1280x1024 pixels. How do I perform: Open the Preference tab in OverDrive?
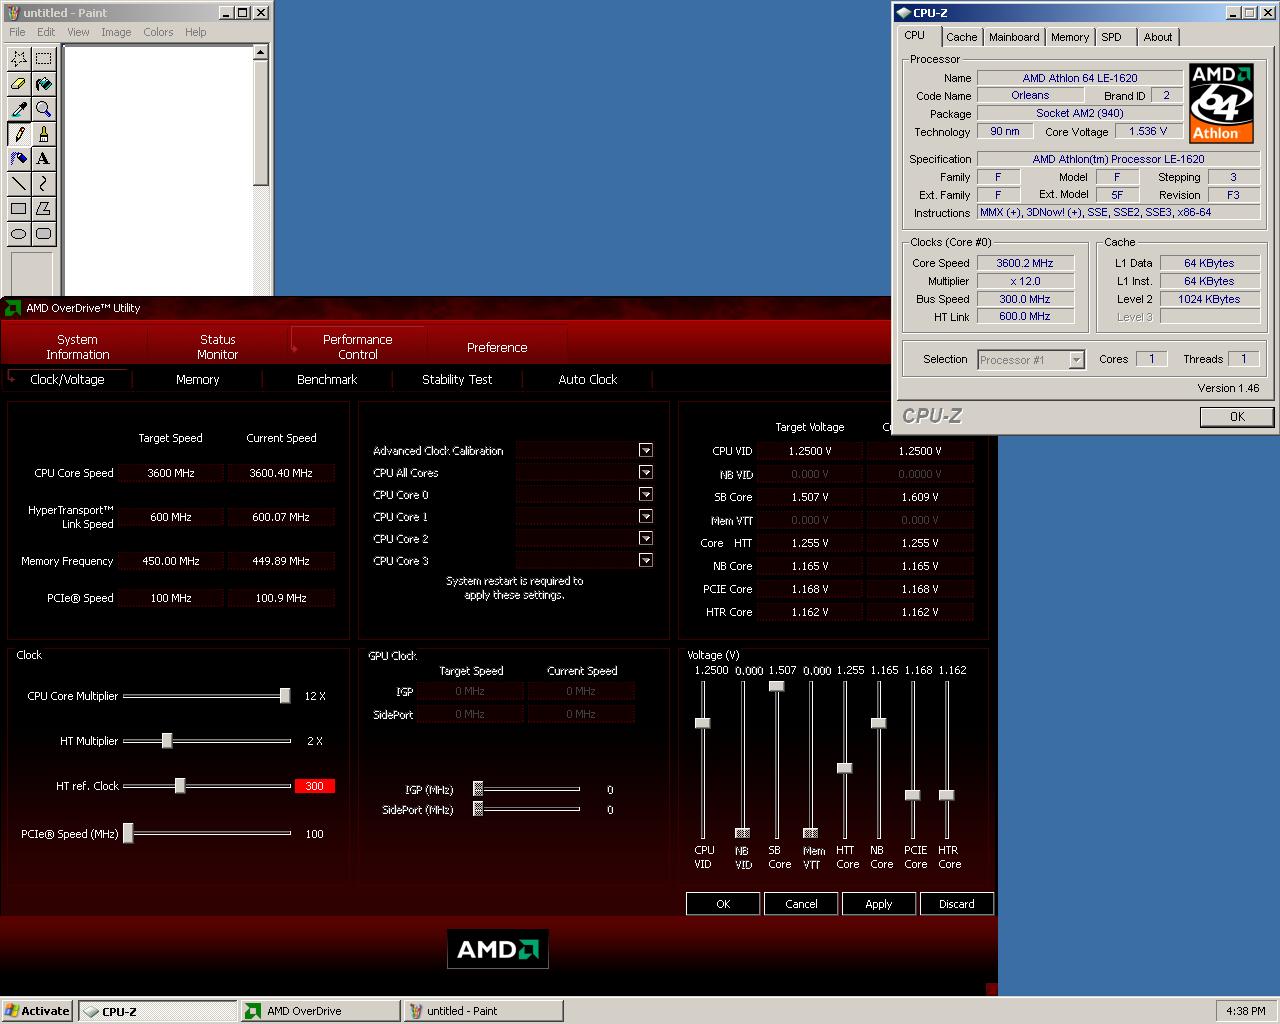(497, 347)
